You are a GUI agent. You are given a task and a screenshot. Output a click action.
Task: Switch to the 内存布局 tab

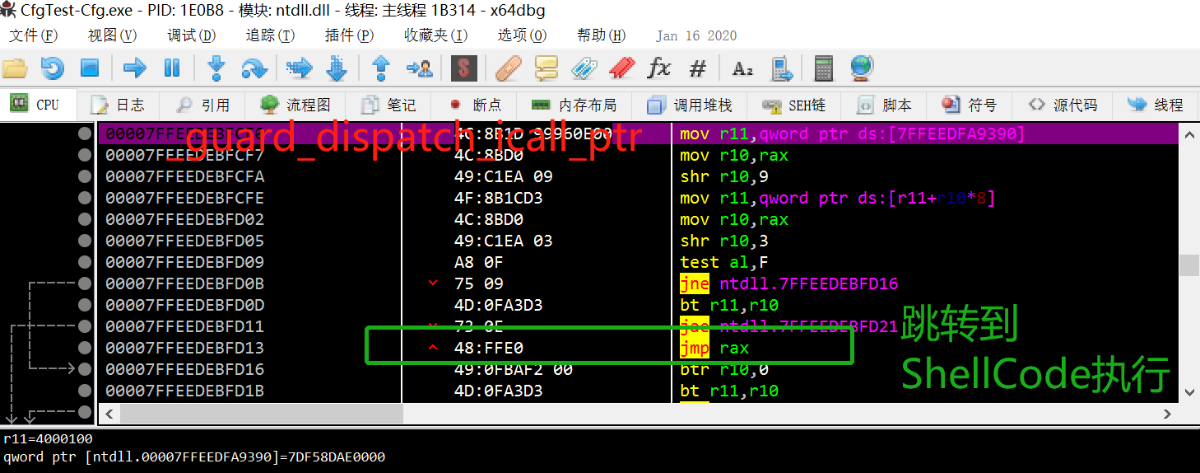[574, 105]
